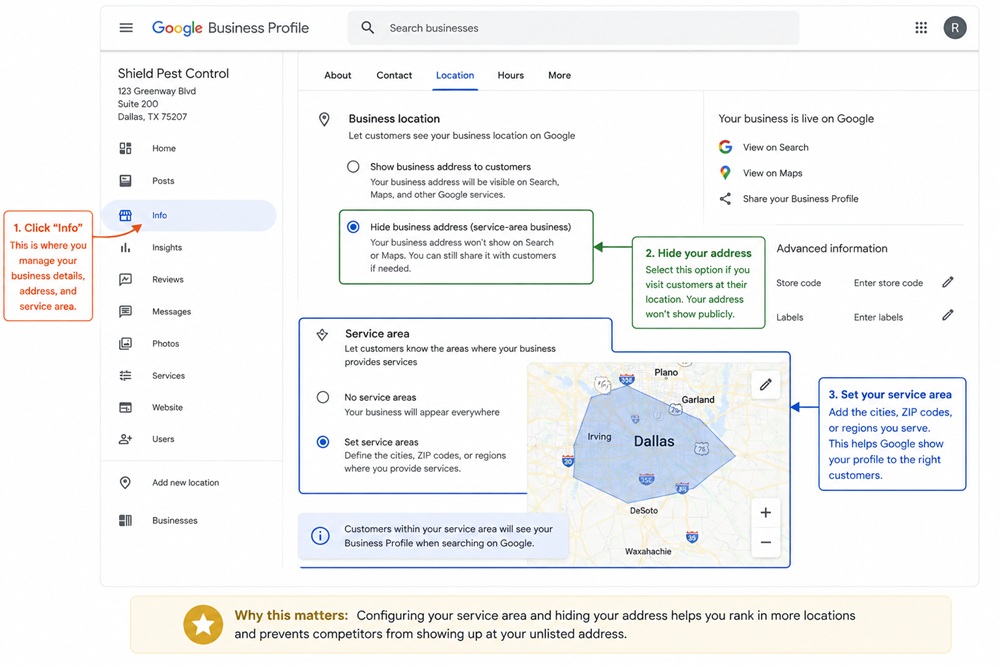The width and height of the screenshot is (1000, 666).
Task: Click Add new location
Action: click(x=185, y=483)
